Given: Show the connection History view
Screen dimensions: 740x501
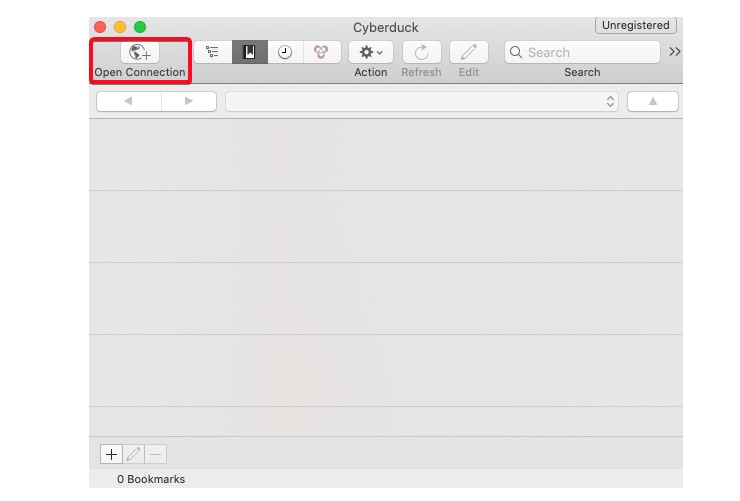Looking at the screenshot, I should click(x=285, y=53).
